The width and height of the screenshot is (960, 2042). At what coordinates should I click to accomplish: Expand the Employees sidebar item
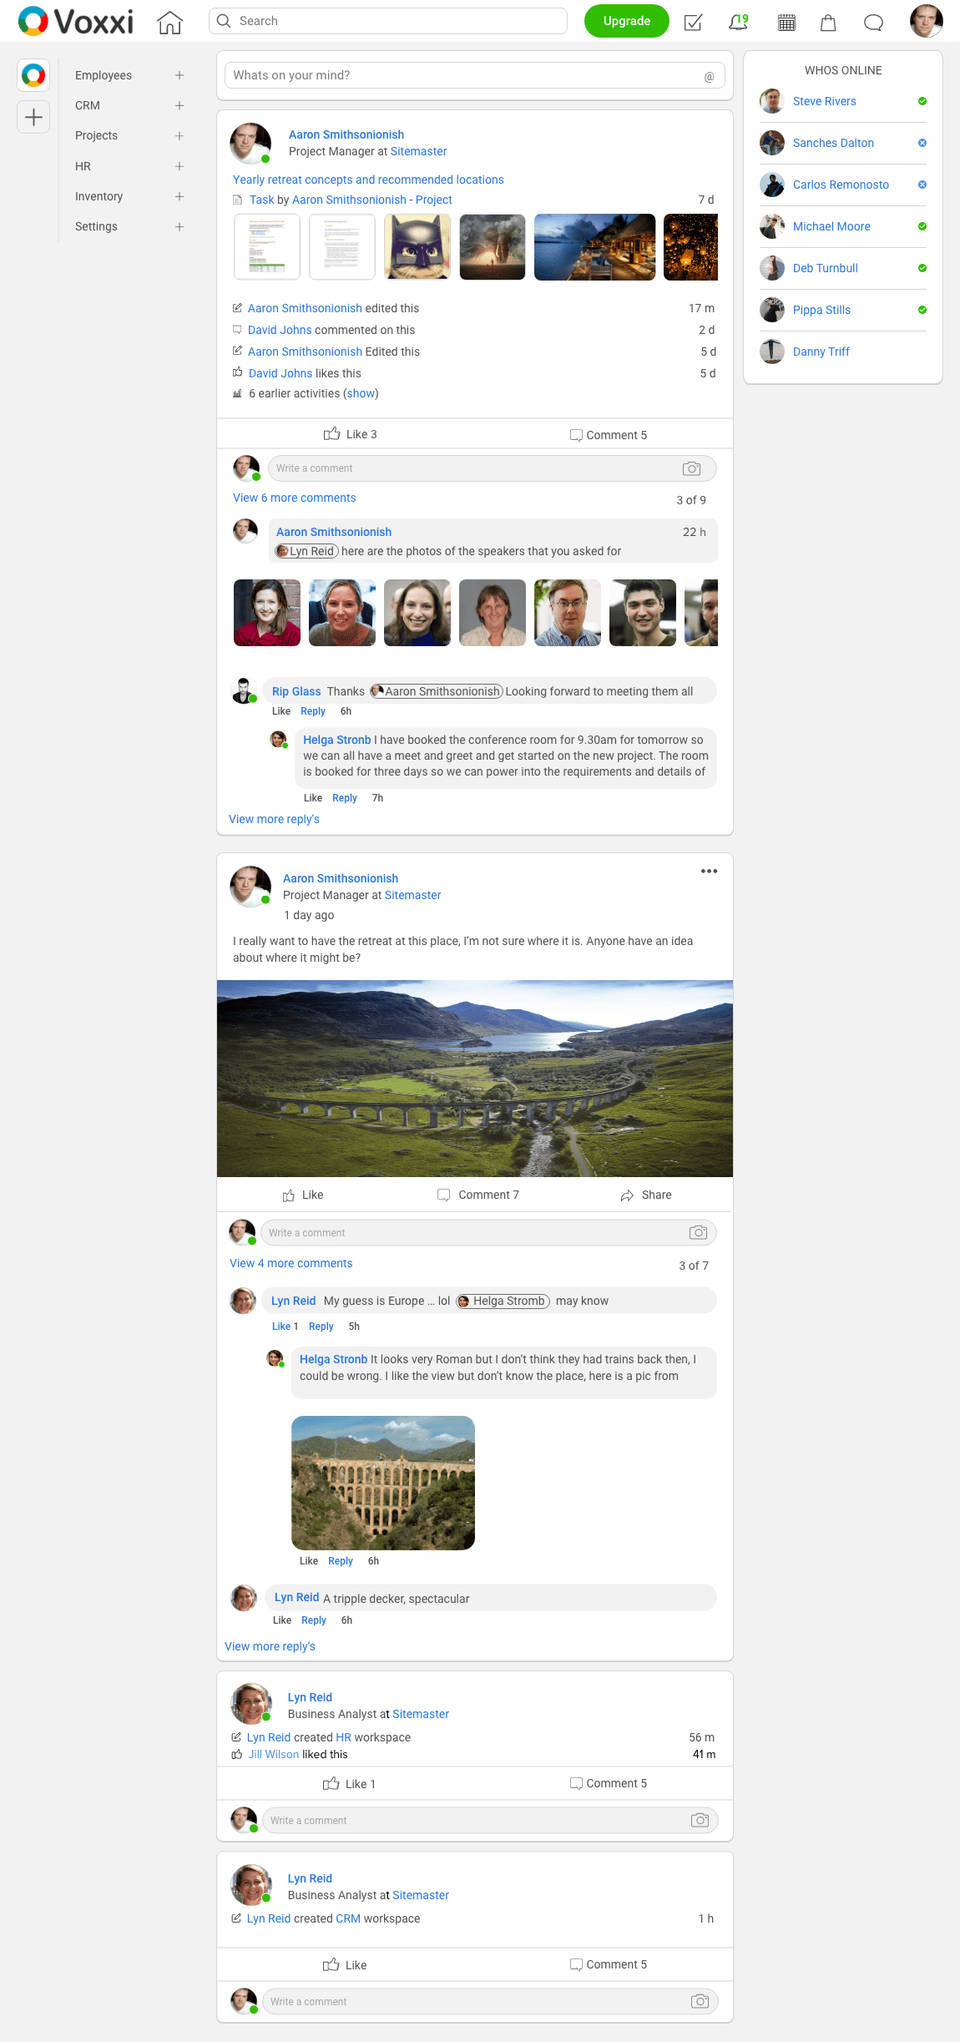click(179, 75)
